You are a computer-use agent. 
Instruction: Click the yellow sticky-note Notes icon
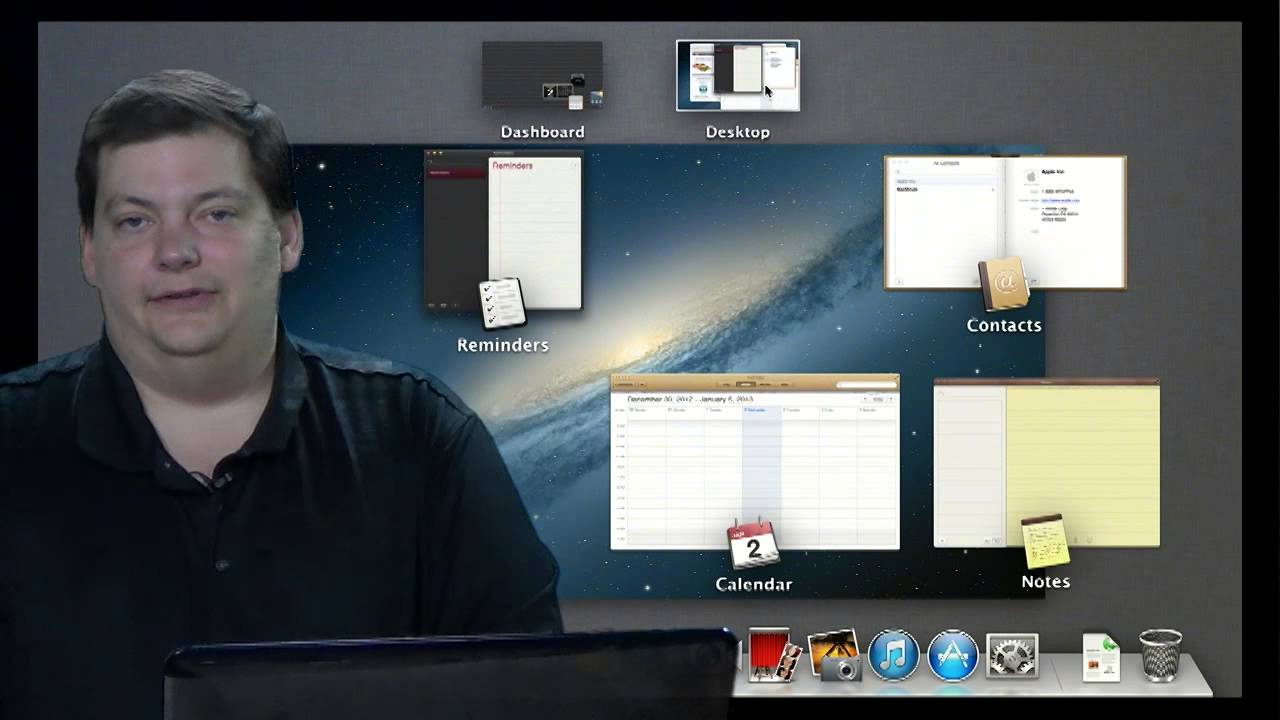1044,540
